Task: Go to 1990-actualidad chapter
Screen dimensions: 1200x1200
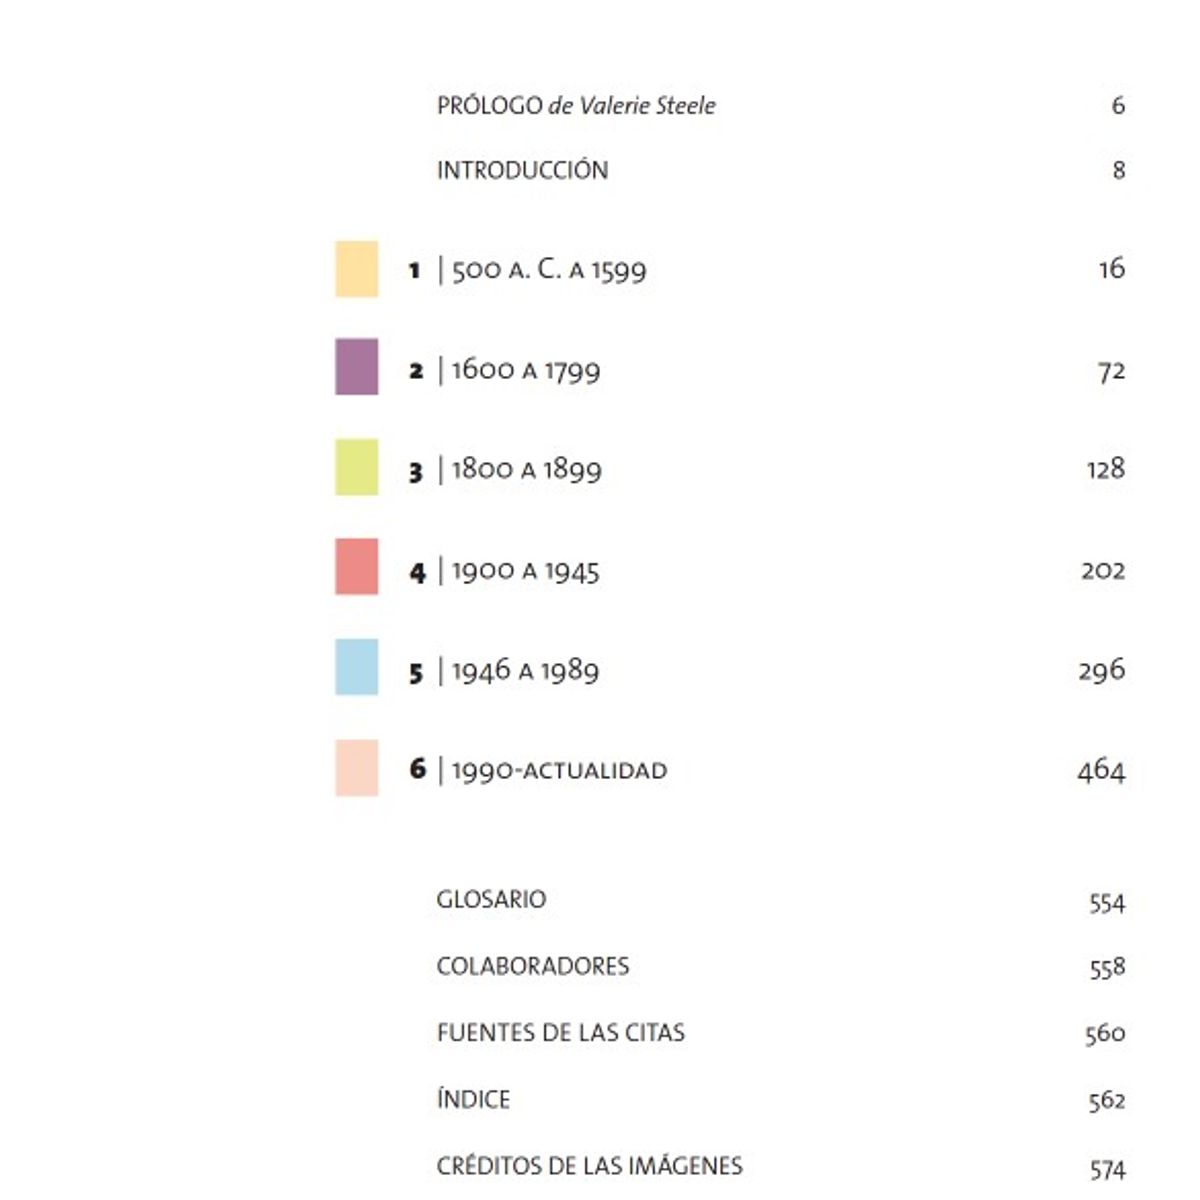Action: [559, 770]
